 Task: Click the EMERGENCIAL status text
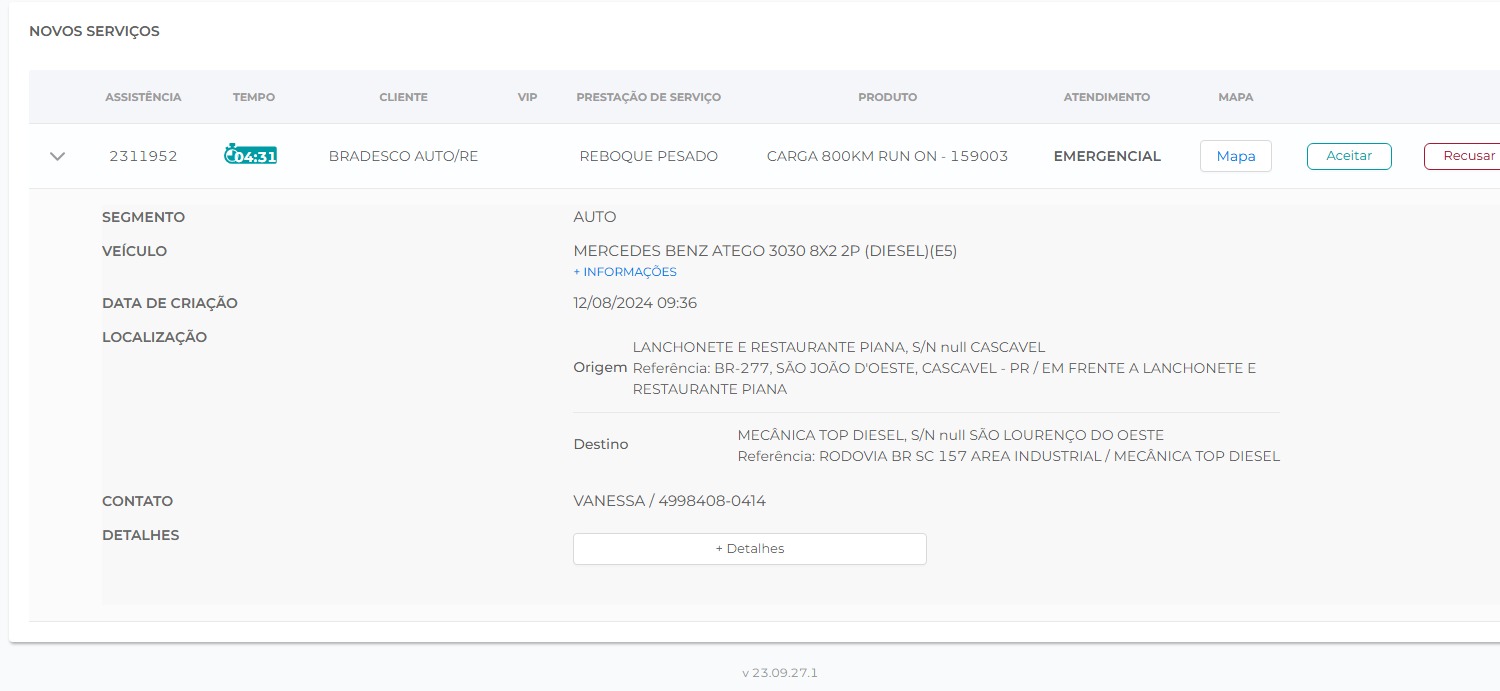point(1107,156)
